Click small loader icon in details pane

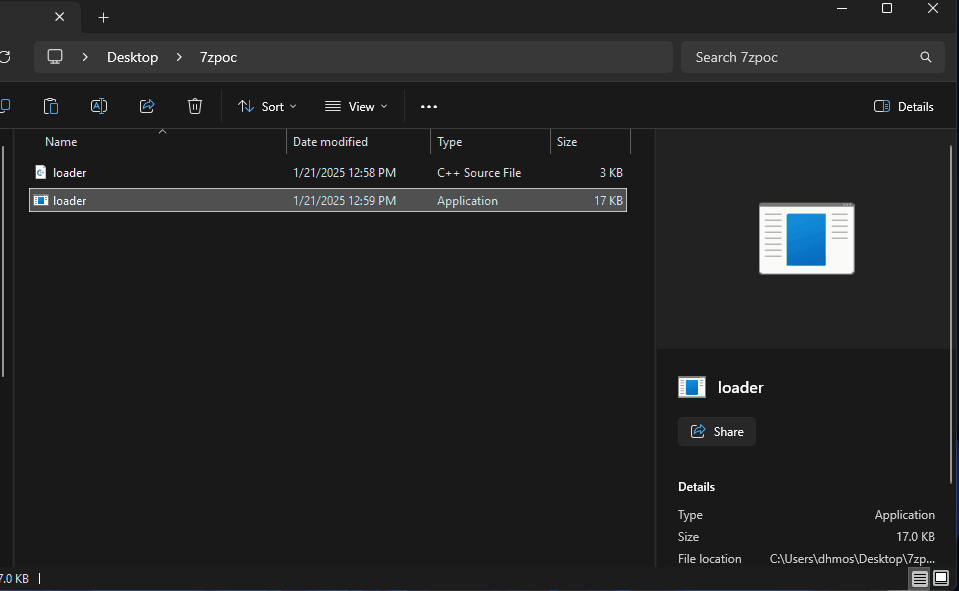pos(692,387)
